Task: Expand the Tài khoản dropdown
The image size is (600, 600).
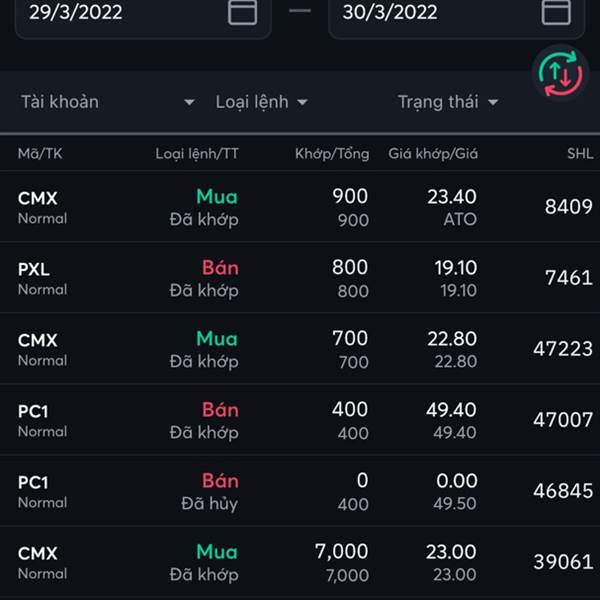Action: tap(108, 102)
